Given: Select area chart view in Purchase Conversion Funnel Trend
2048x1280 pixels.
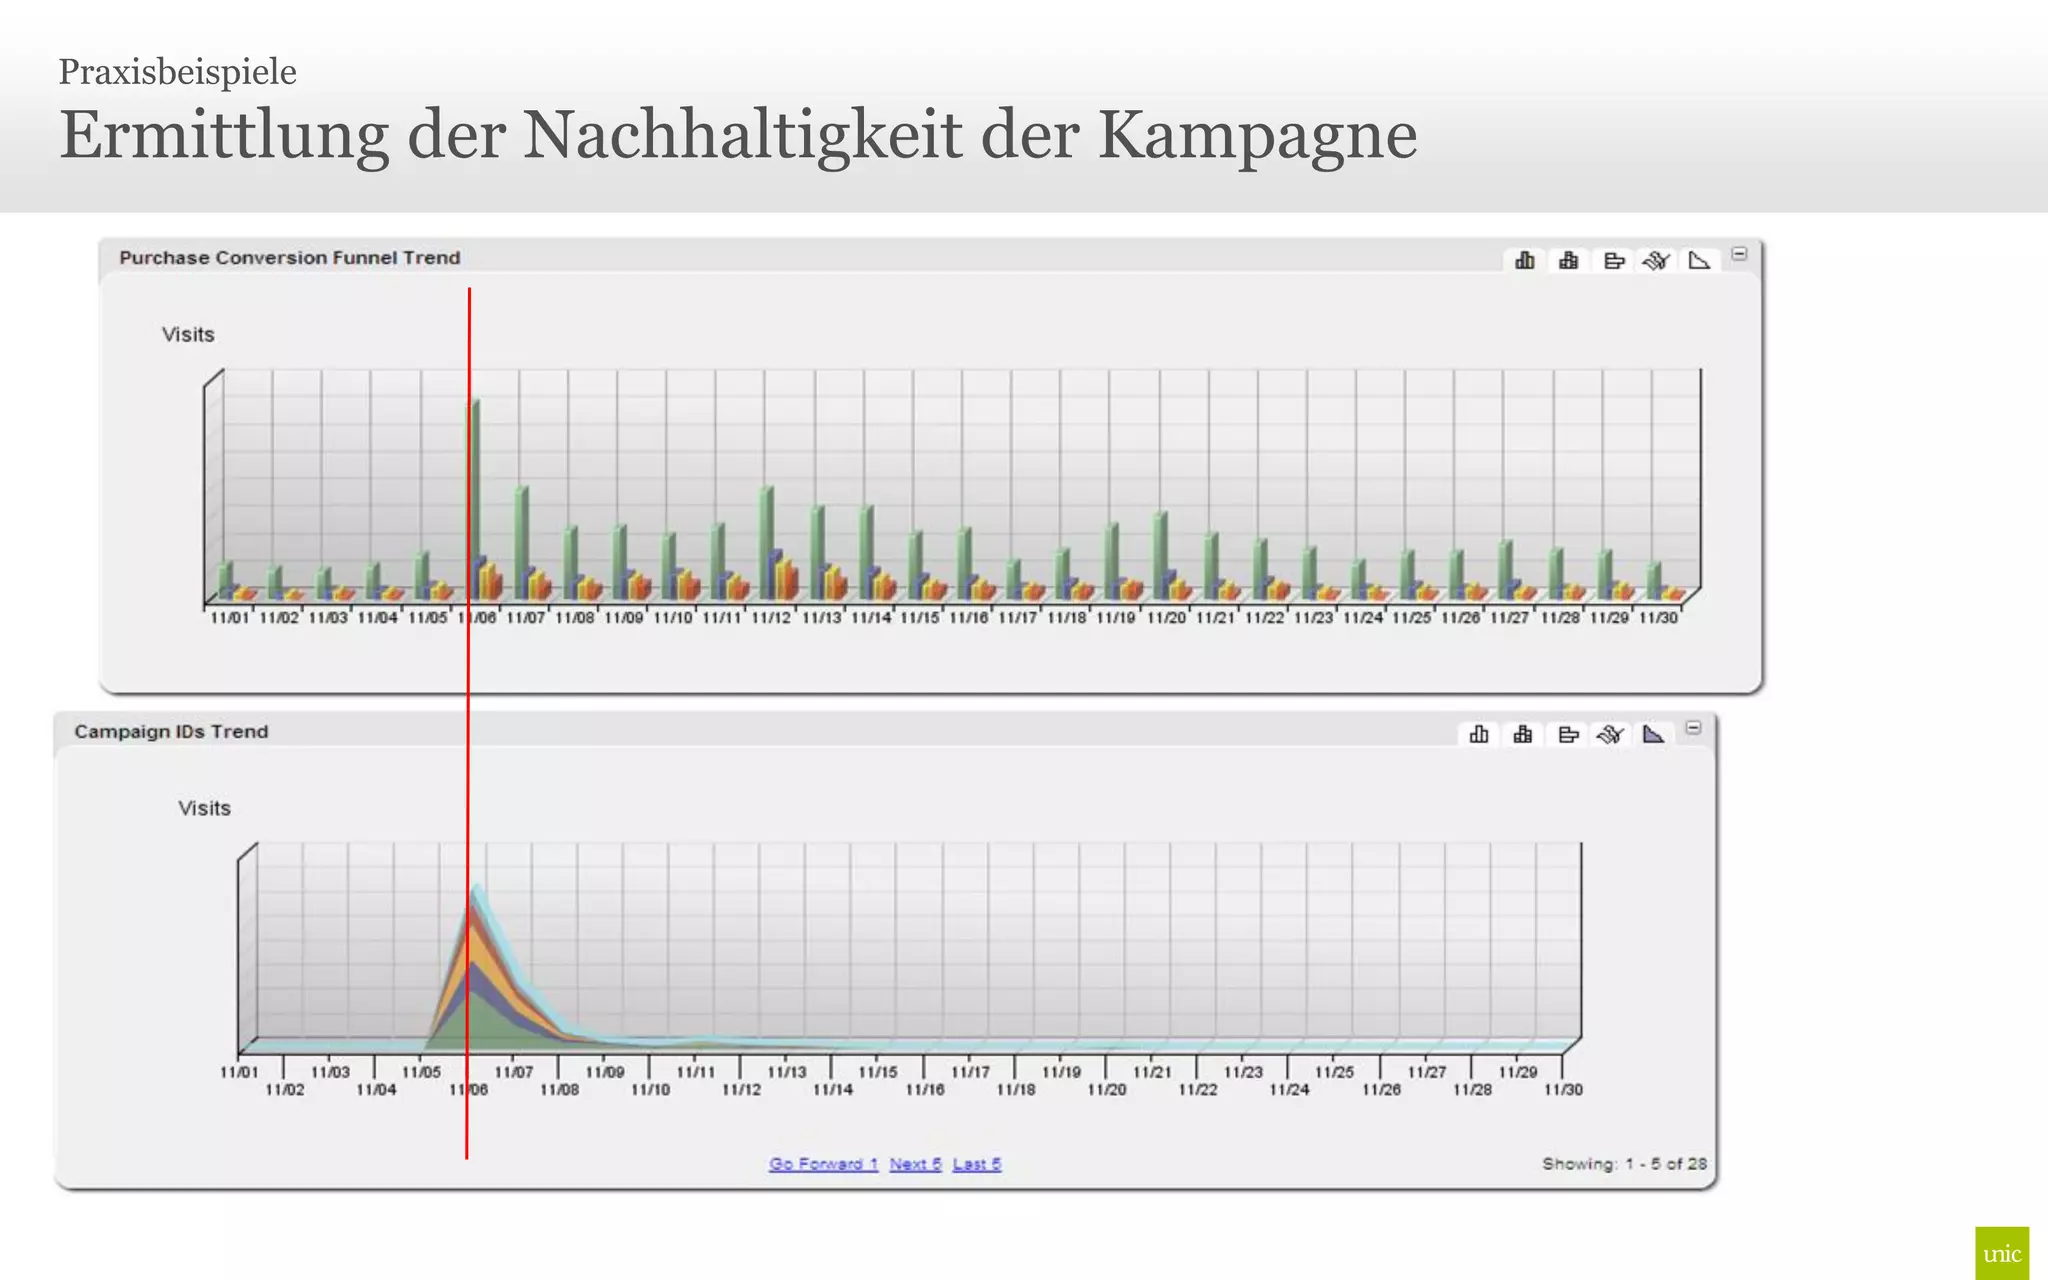Looking at the screenshot, I should (1699, 261).
